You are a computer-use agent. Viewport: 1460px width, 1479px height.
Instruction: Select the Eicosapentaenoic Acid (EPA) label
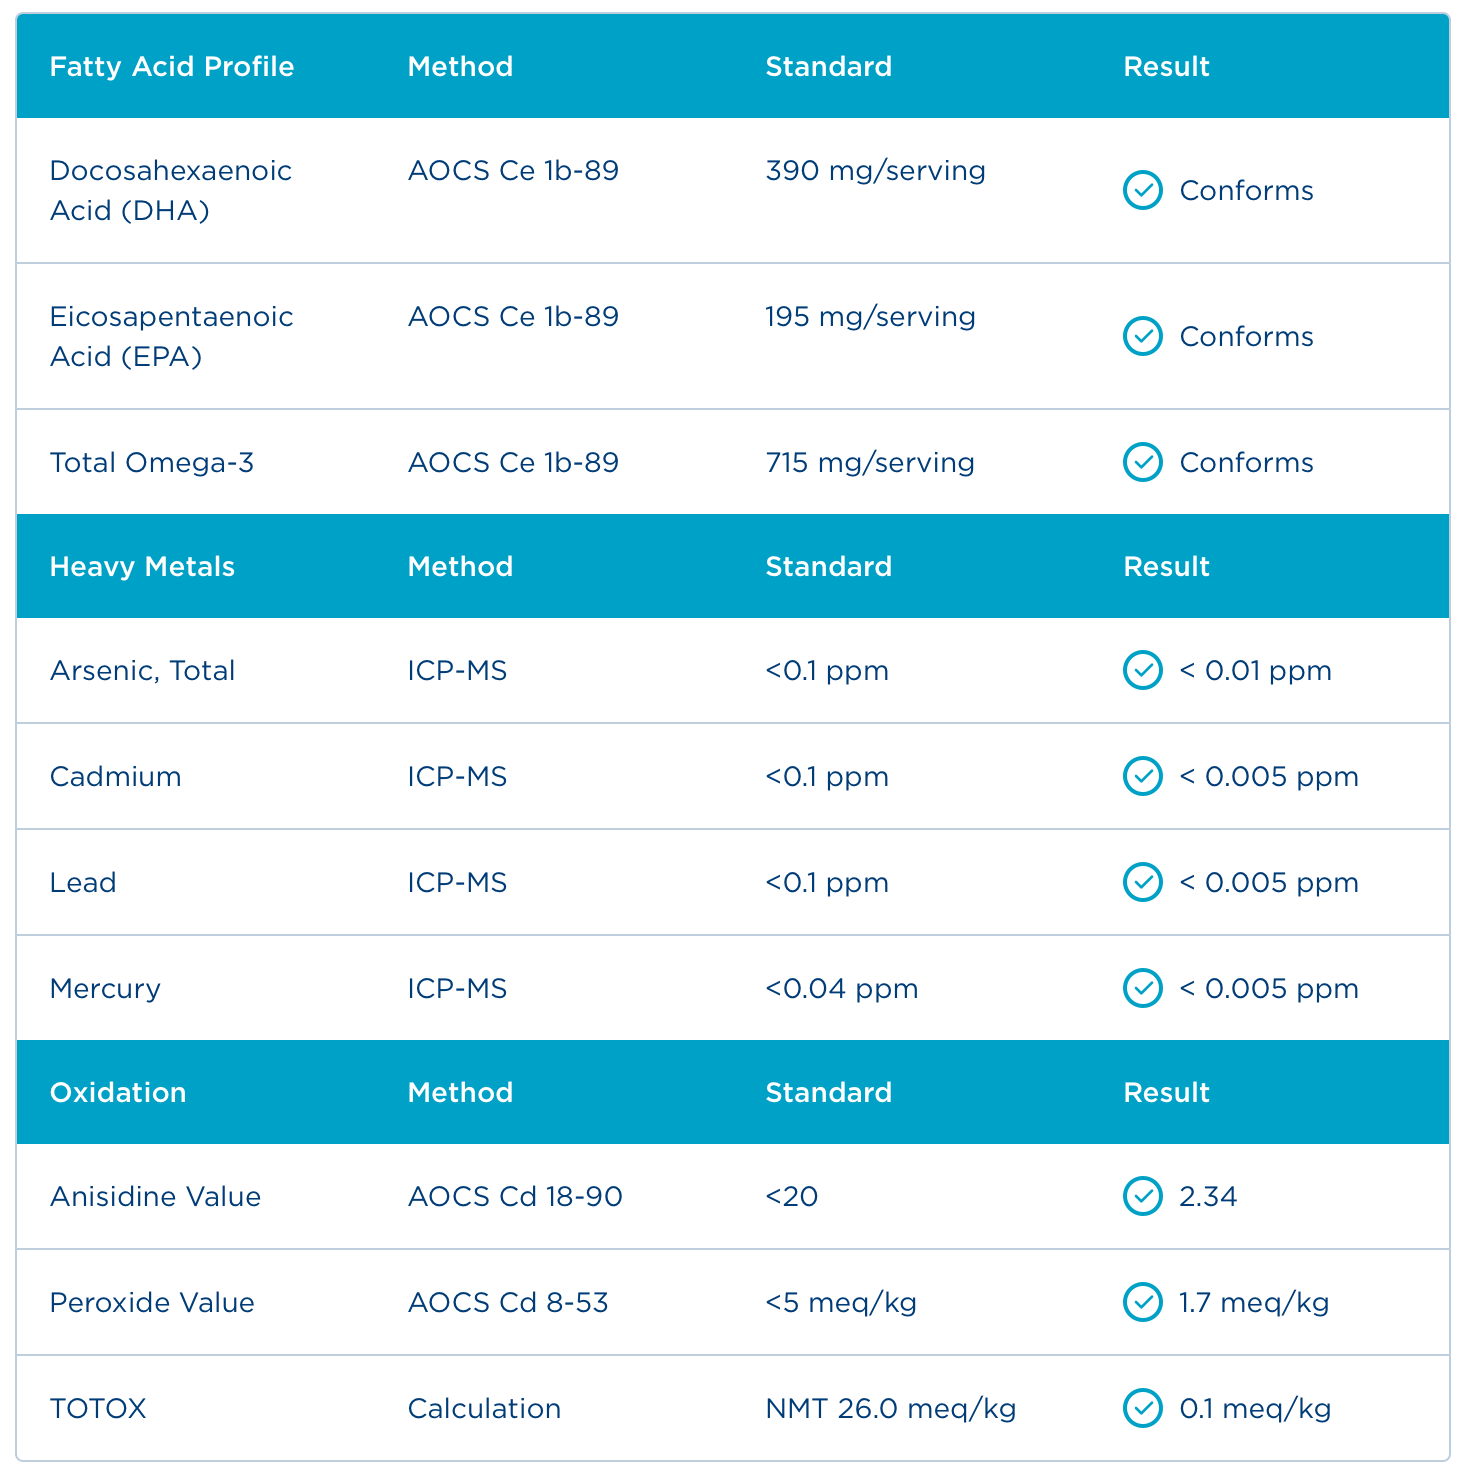click(x=171, y=336)
